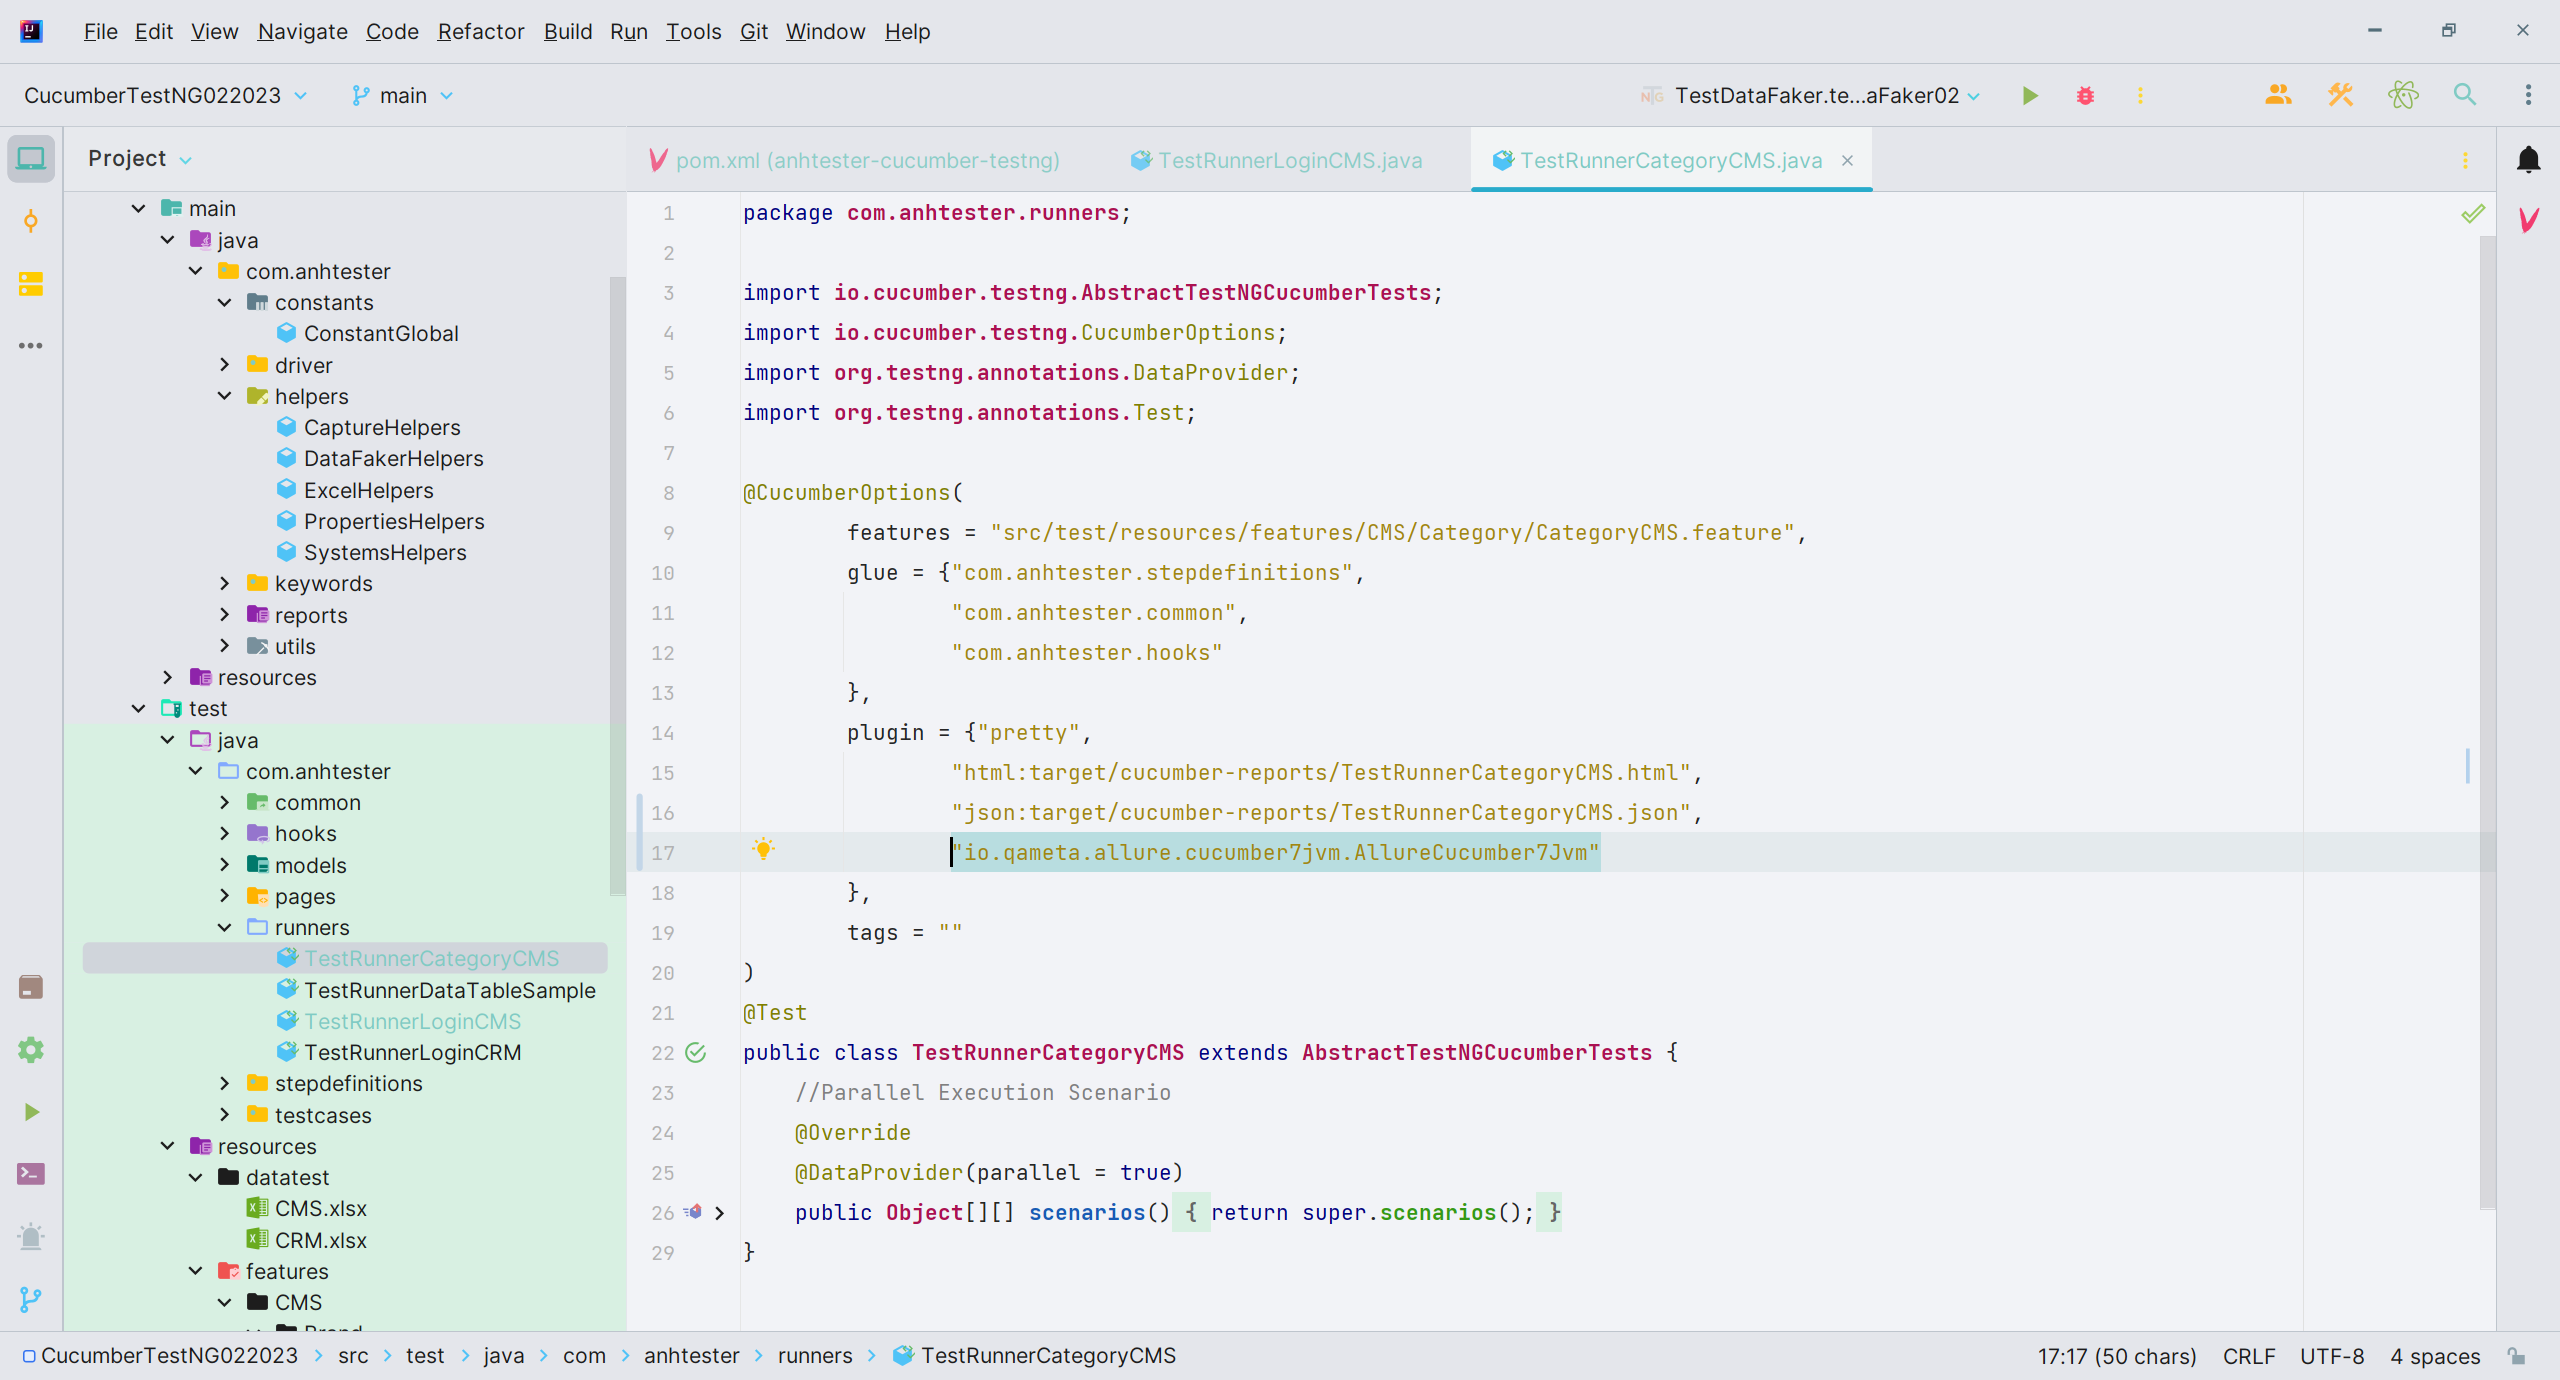Open Code With Me collaboration icon
The width and height of the screenshot is (2560, 1380).
2278,95
